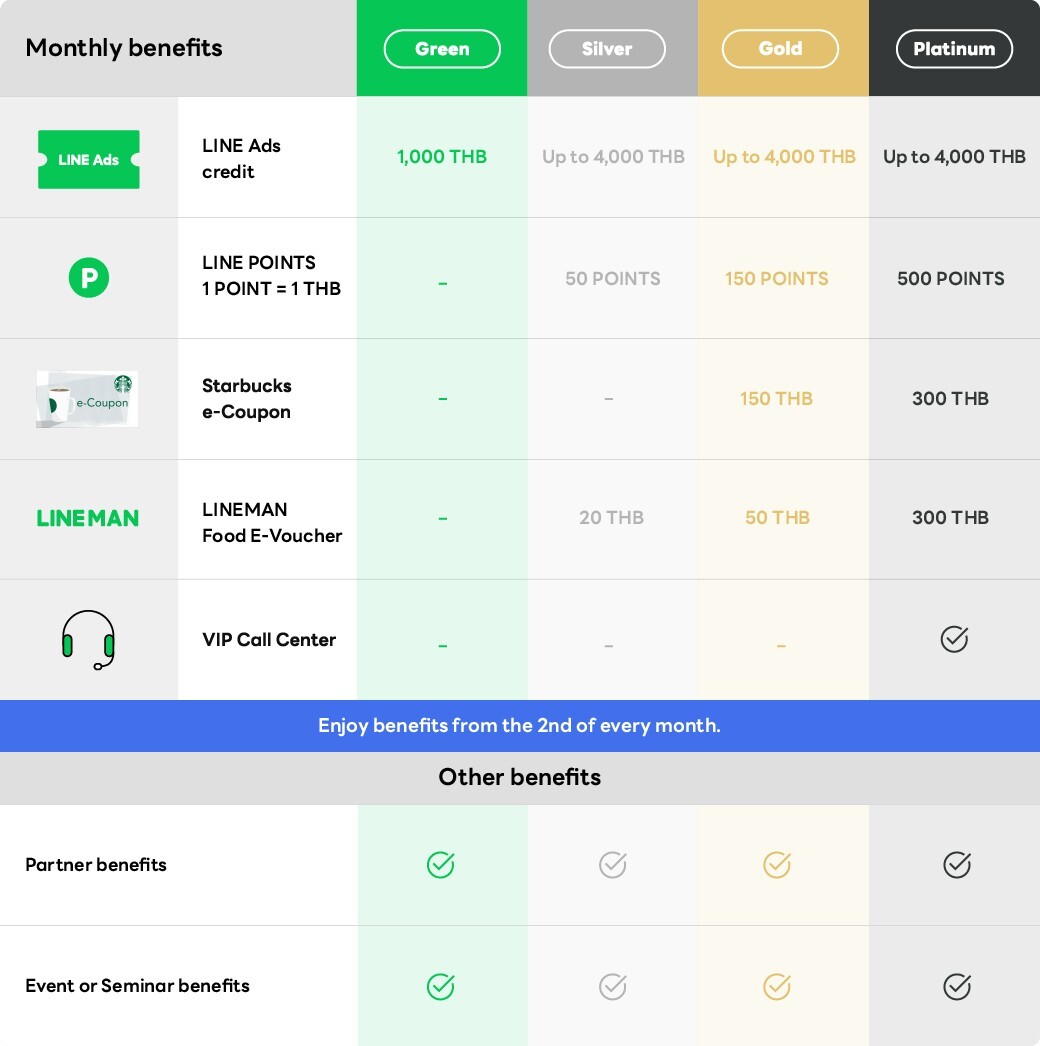Click the Green tier Partner benefits checkmark
The height and width of the screenshot is (1046, 1040).
tap(441, 865)
